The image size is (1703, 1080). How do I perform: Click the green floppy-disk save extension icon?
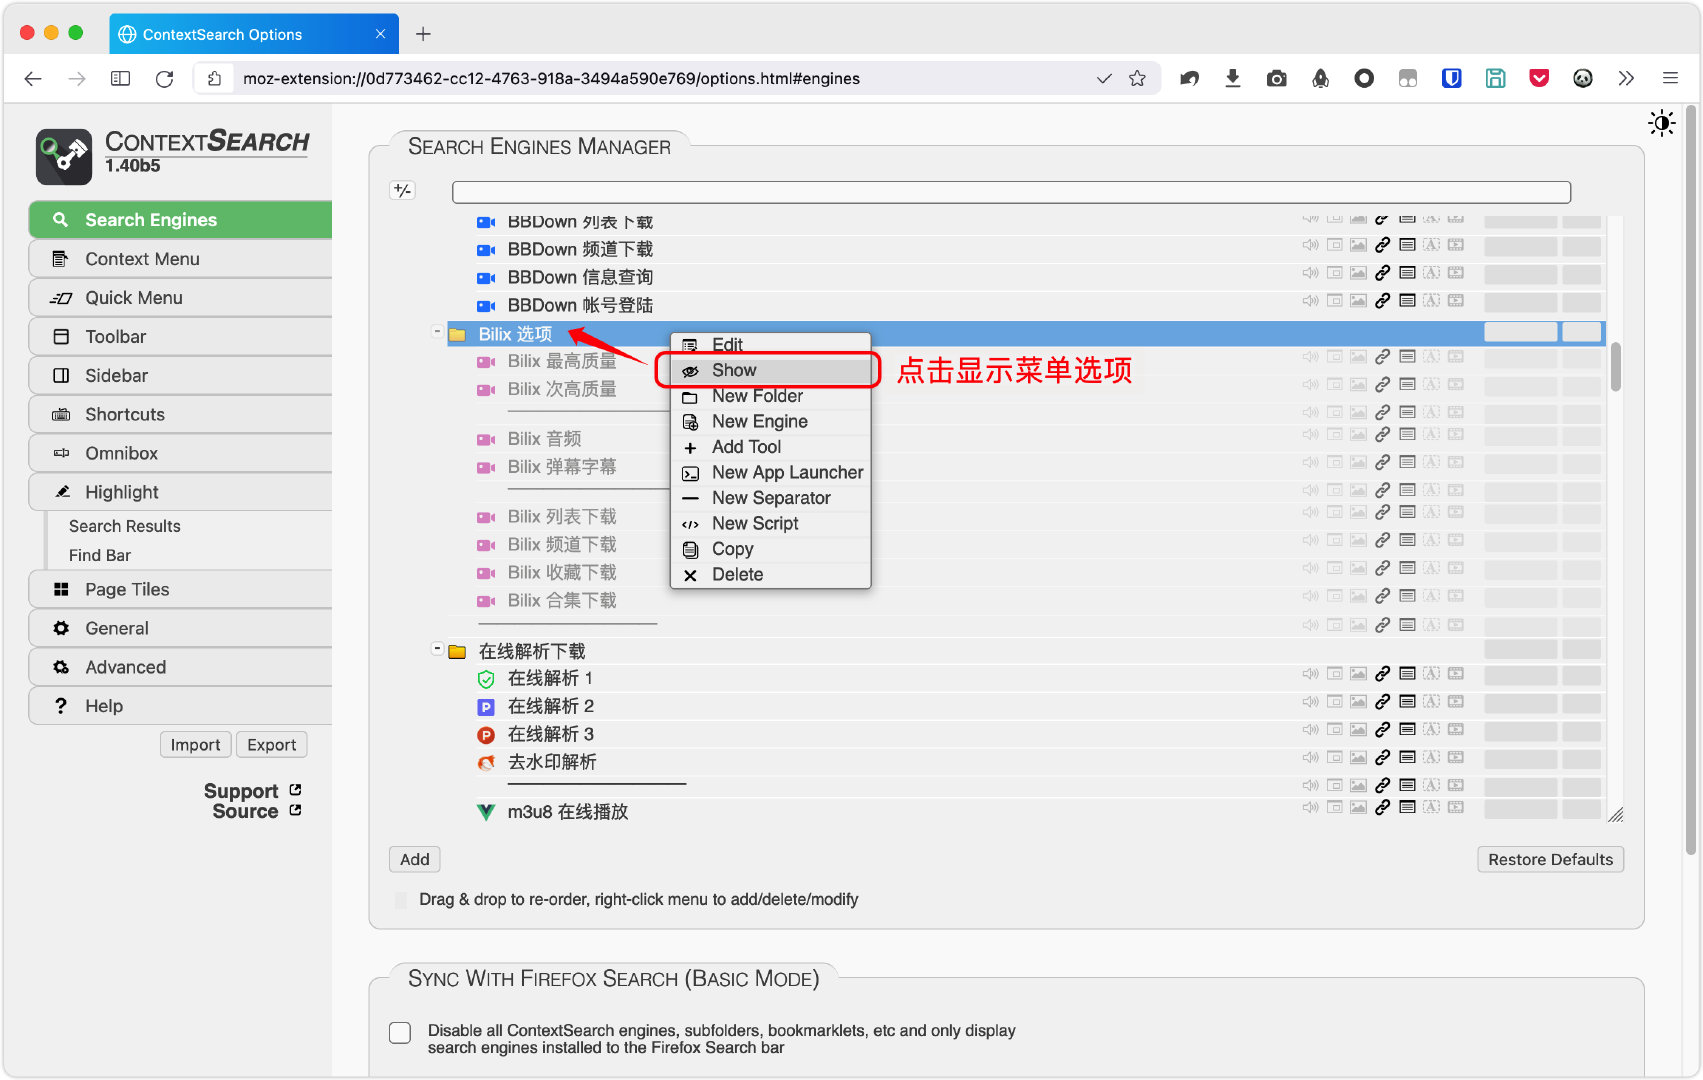tap(1496, 79)
